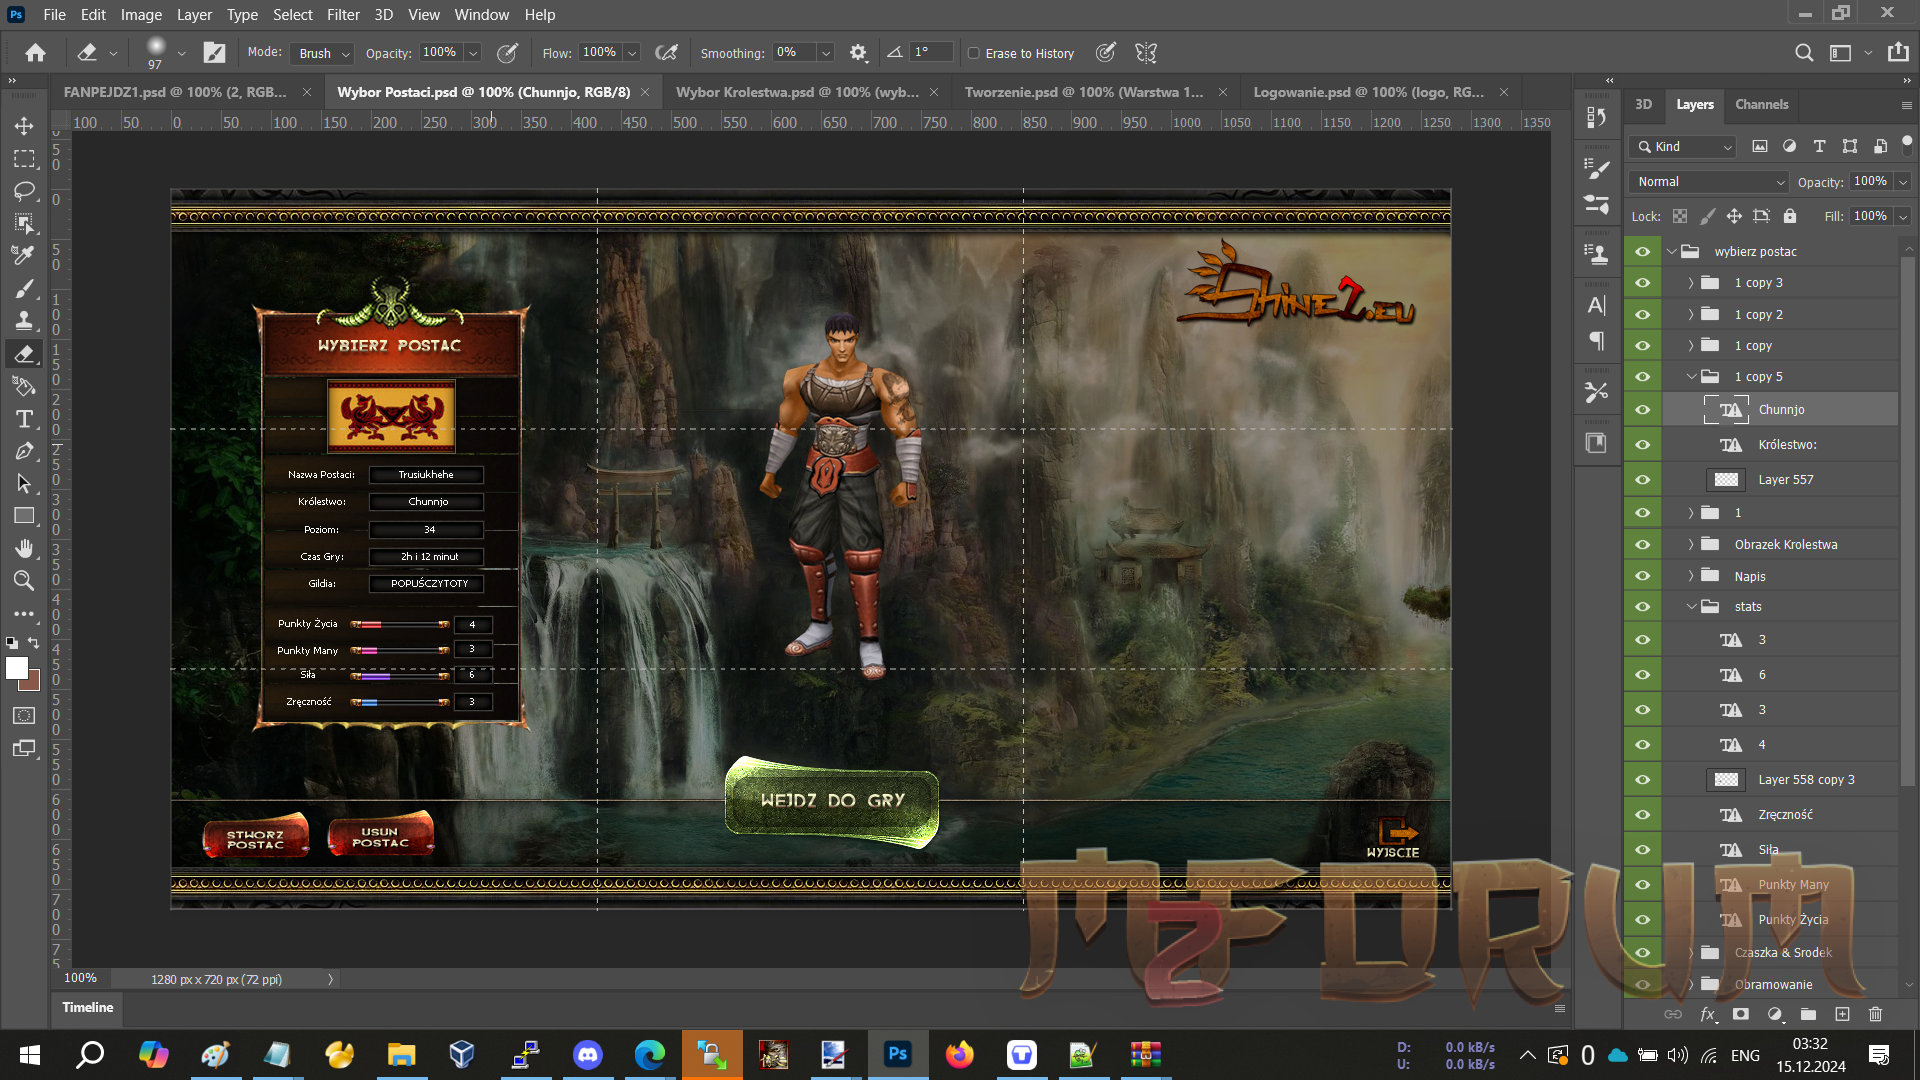Open smoothing options gear icon
The width and height of the screenshot is (1920, 1080).
click(858, 53)
